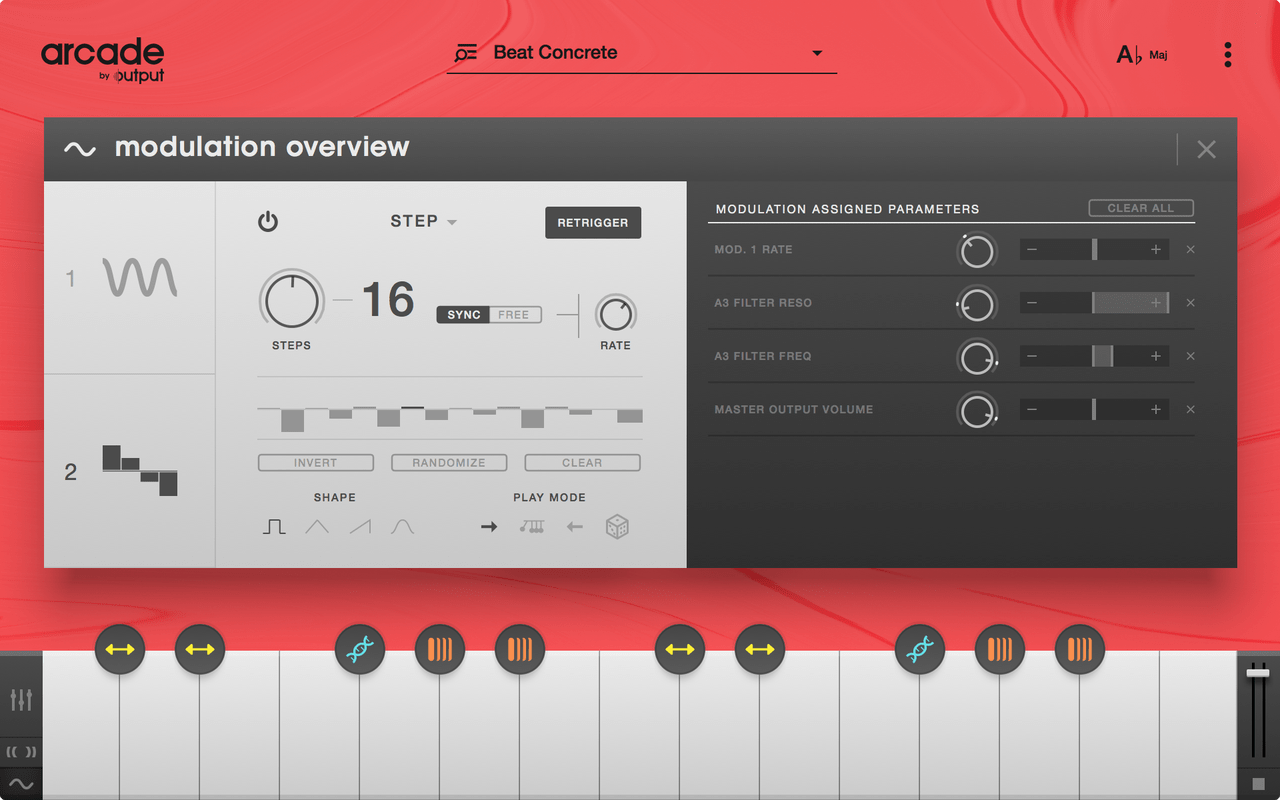The image size is (1280, 800).
Task: Set play mode to pendulum
Action: tap(531, 527)
